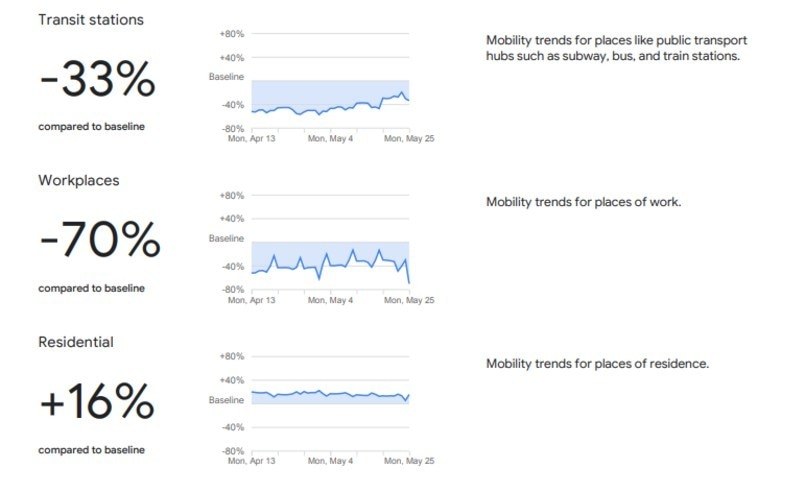Click the Baseline label on workplaces chart
Screen dimensions: 800x480
(226, 238)
